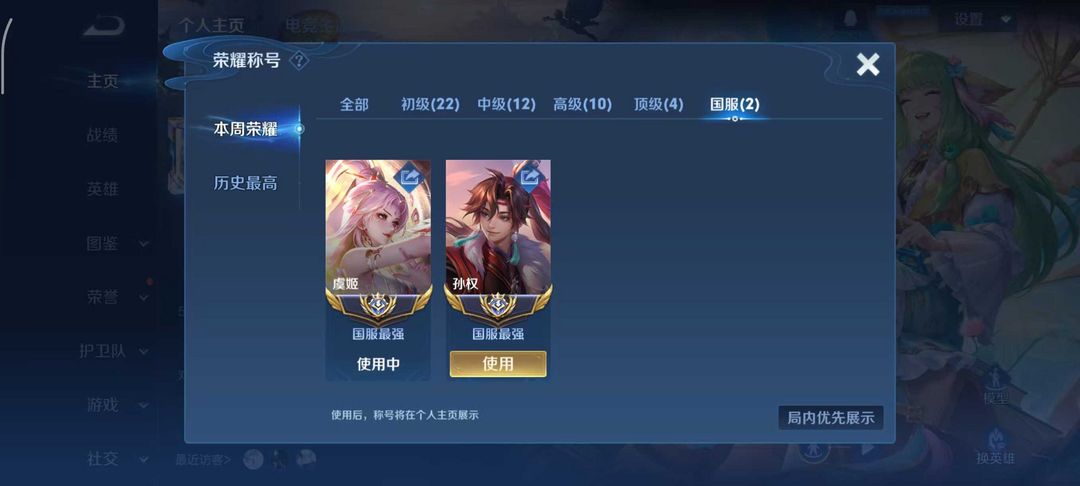Open the help question mark beside 荣耀称号
Screen dimensions: 1080x486
point(298,61)
